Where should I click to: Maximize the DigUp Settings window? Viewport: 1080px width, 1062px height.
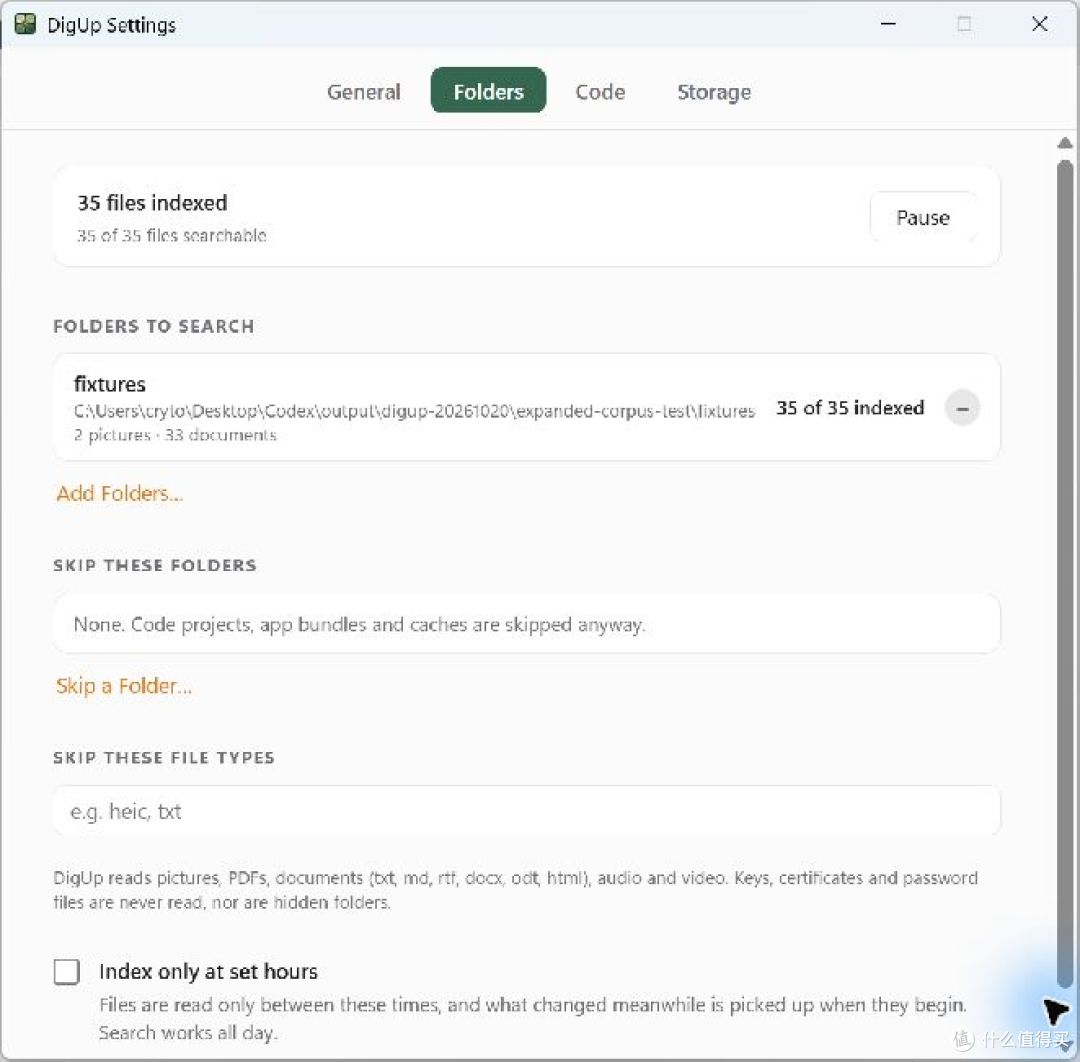pyautogui.click(x=964, y=24)
